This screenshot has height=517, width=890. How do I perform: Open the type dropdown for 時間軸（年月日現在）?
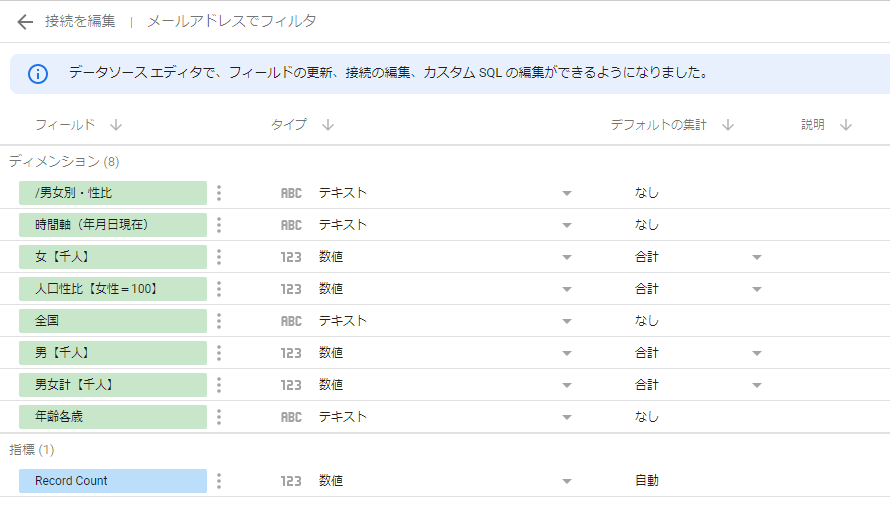click(566, 225)
